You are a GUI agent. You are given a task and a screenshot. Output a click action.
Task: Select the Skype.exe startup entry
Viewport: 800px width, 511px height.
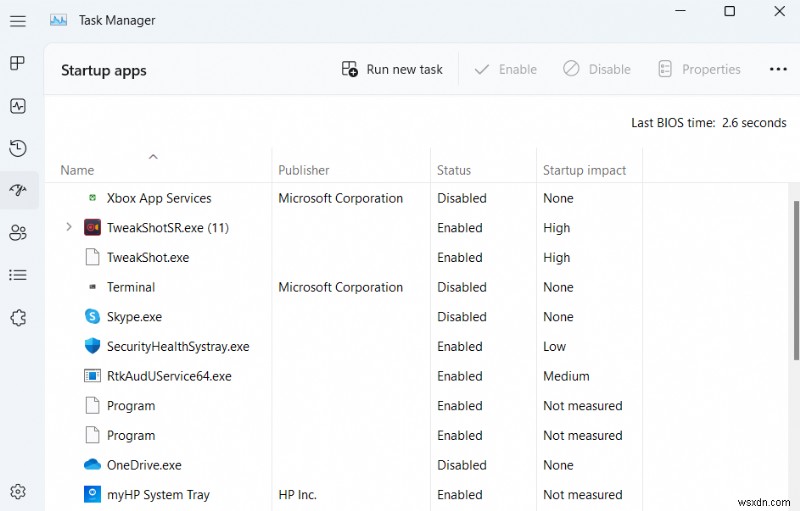pos(134,317)
